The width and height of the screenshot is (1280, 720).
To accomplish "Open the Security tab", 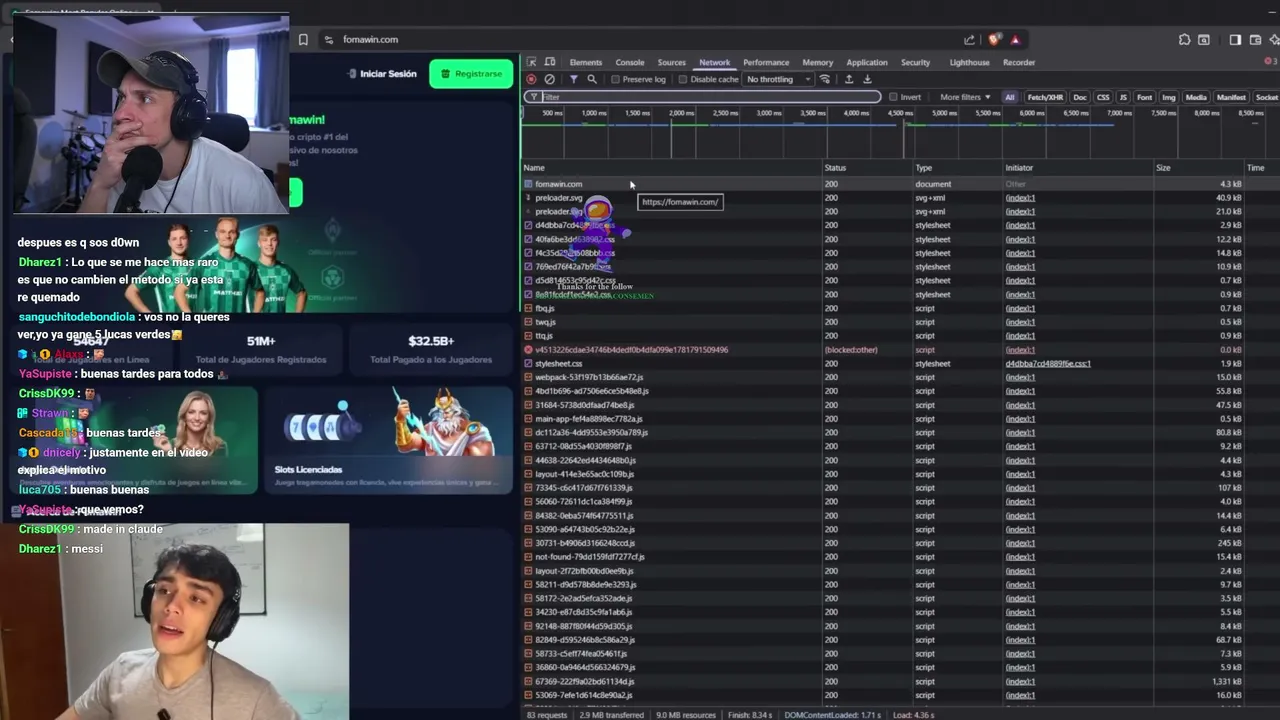I will pos(915,62).
